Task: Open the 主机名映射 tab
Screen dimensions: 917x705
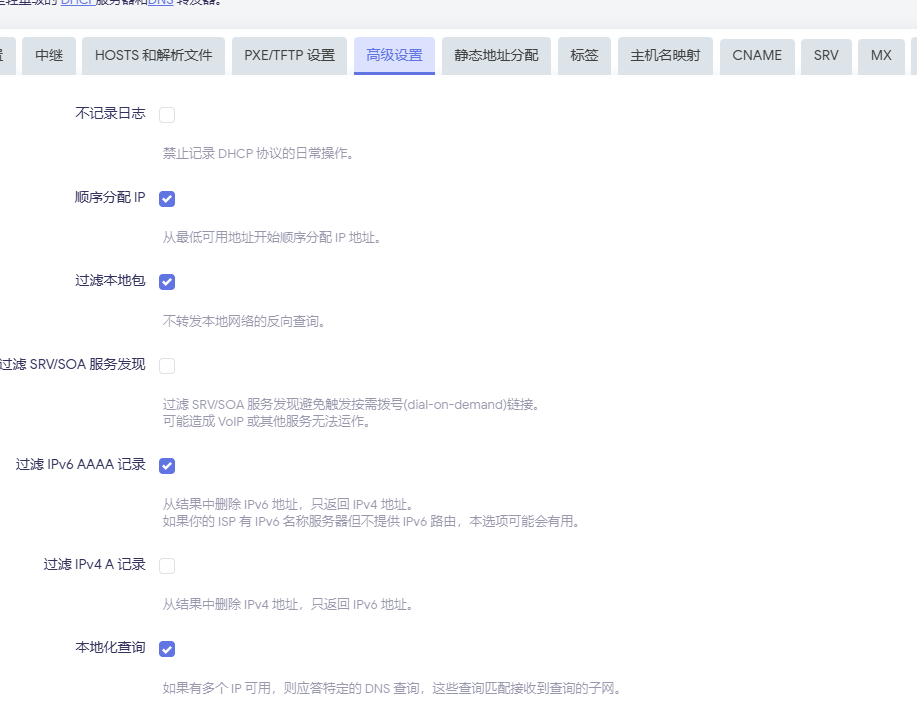Action: [665, 56]
